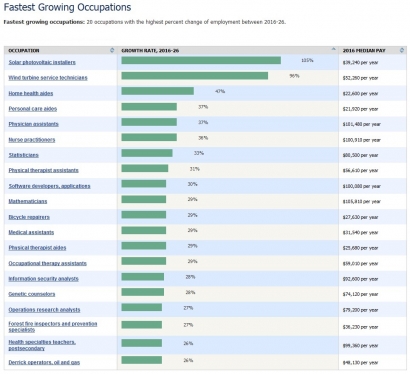Open Derrick operators, oil and gas link
Screen dimensions: 410x374
[x=44, y=362]
